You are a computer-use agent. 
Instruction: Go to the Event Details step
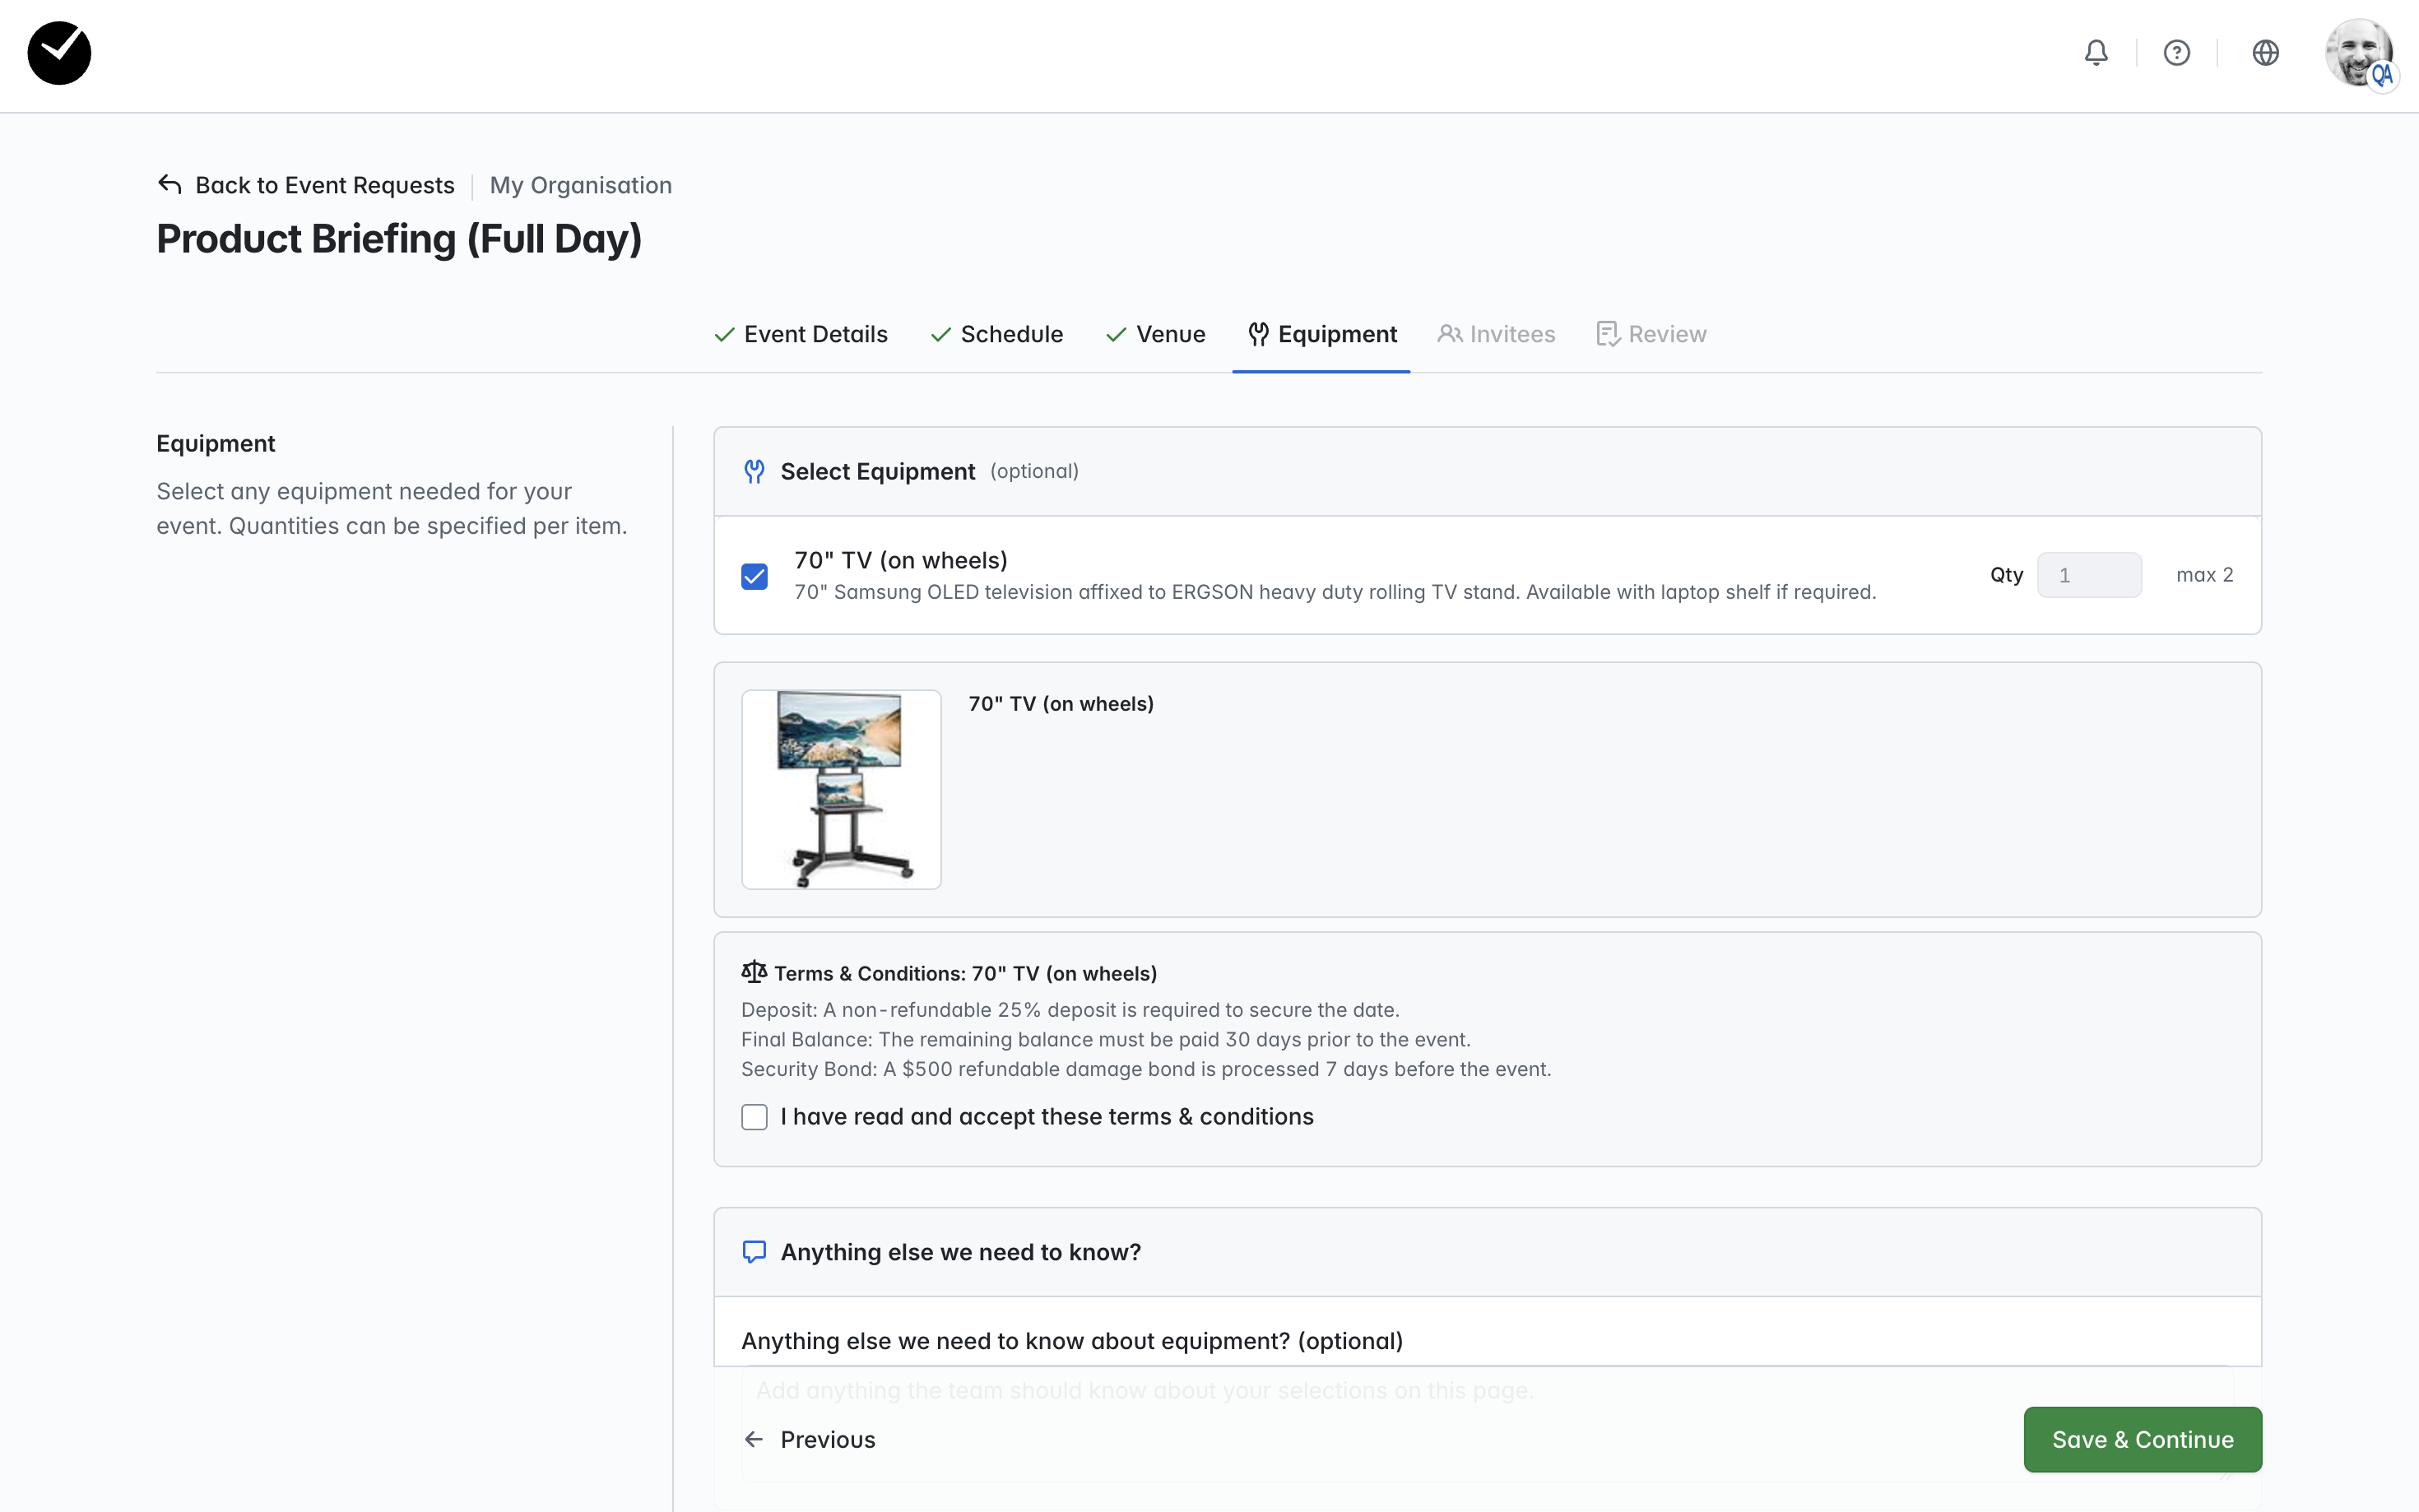click(x=801, y=334)
